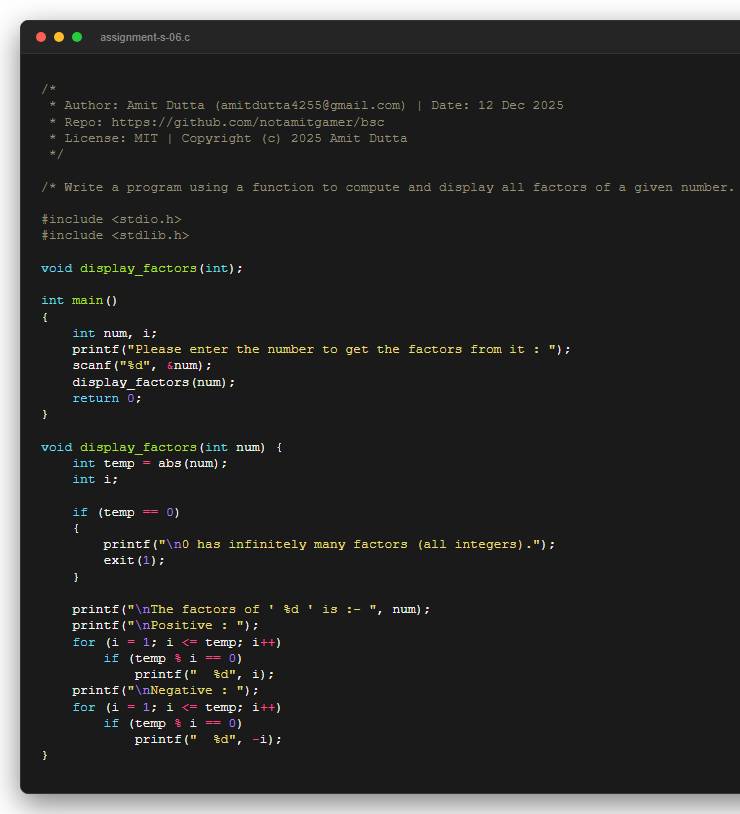
Task: Click the 'if (temp == 0)' line
Action: [126, 512]
